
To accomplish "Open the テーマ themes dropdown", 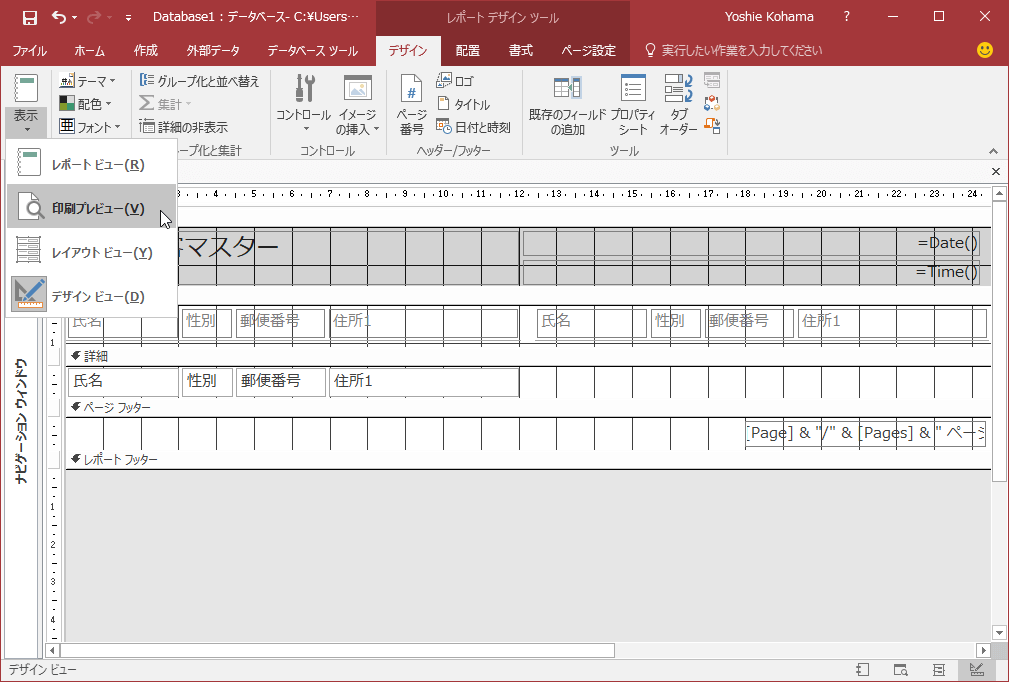I will click(x=88, y=81).
